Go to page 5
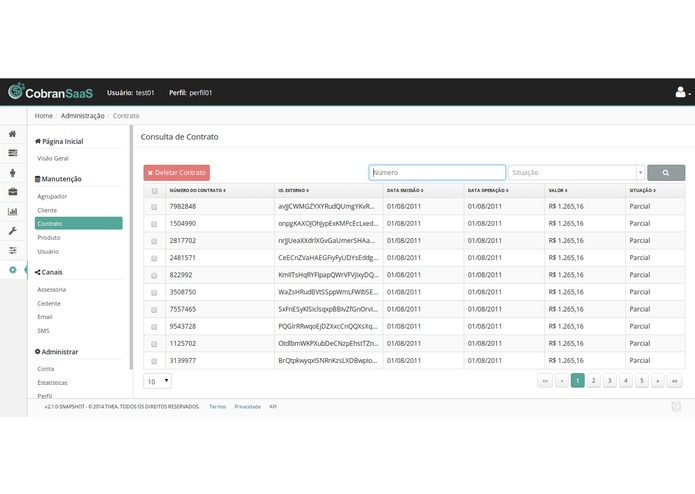The width and height of the screenshot is (695, 494). [x=641, y=381]
